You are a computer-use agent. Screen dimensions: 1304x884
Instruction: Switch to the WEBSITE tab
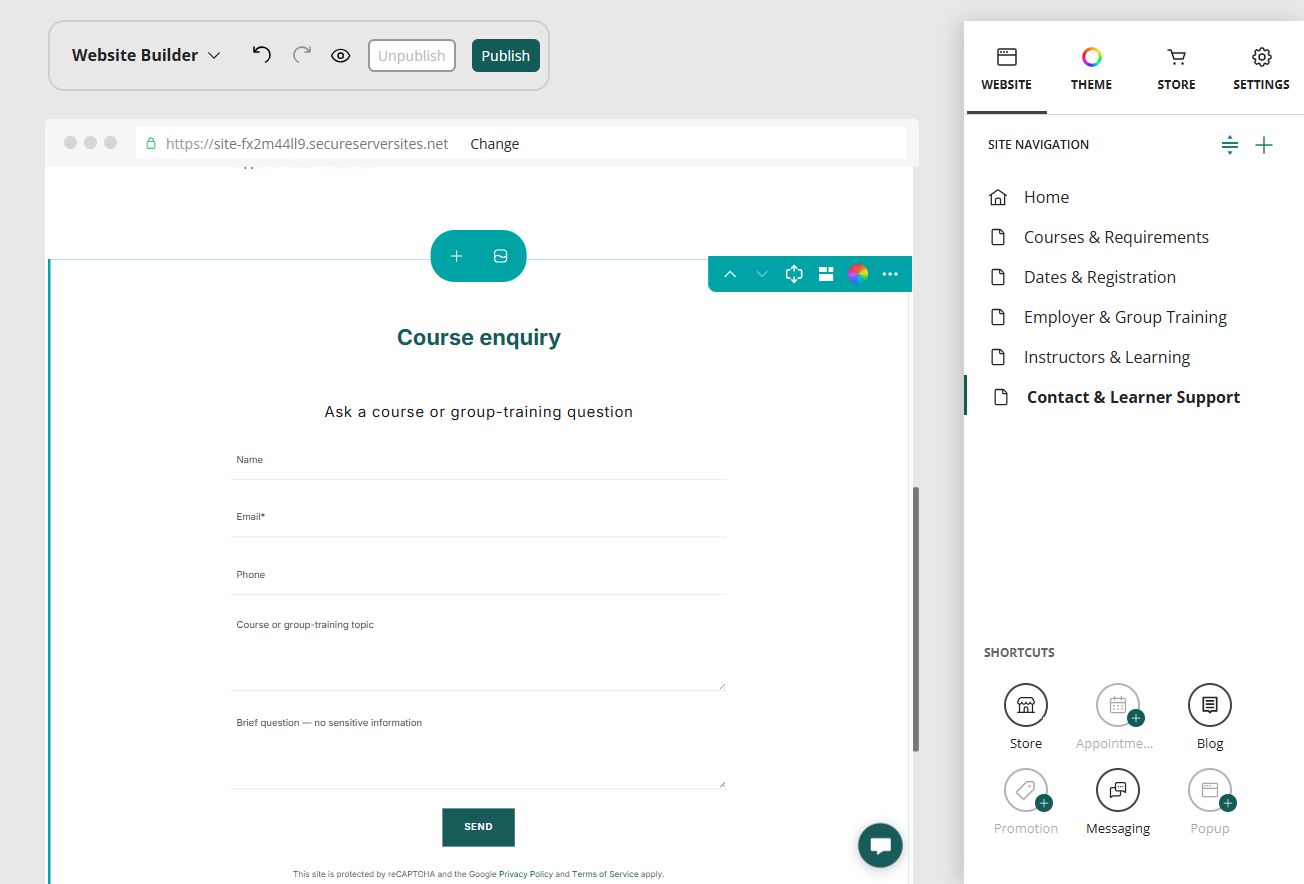tap(1006, 68)
